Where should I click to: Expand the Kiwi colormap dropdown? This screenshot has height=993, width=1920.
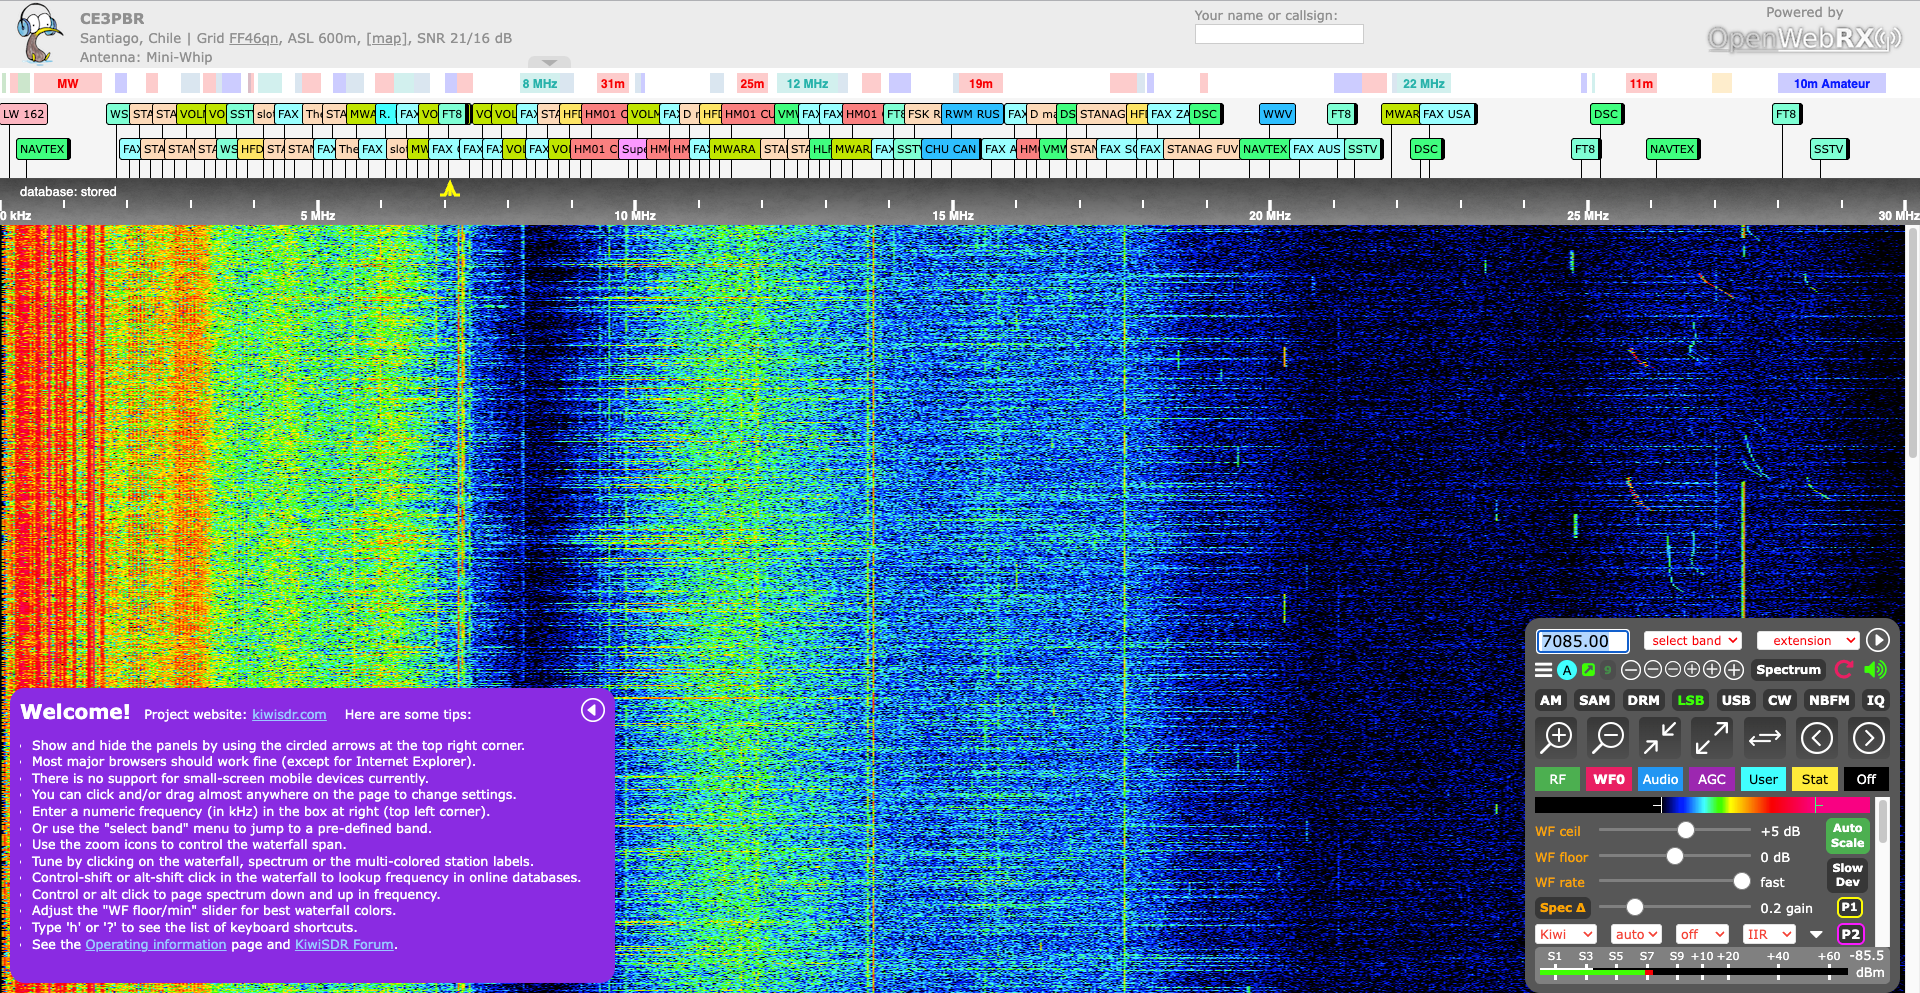(x=1565, y=934)
